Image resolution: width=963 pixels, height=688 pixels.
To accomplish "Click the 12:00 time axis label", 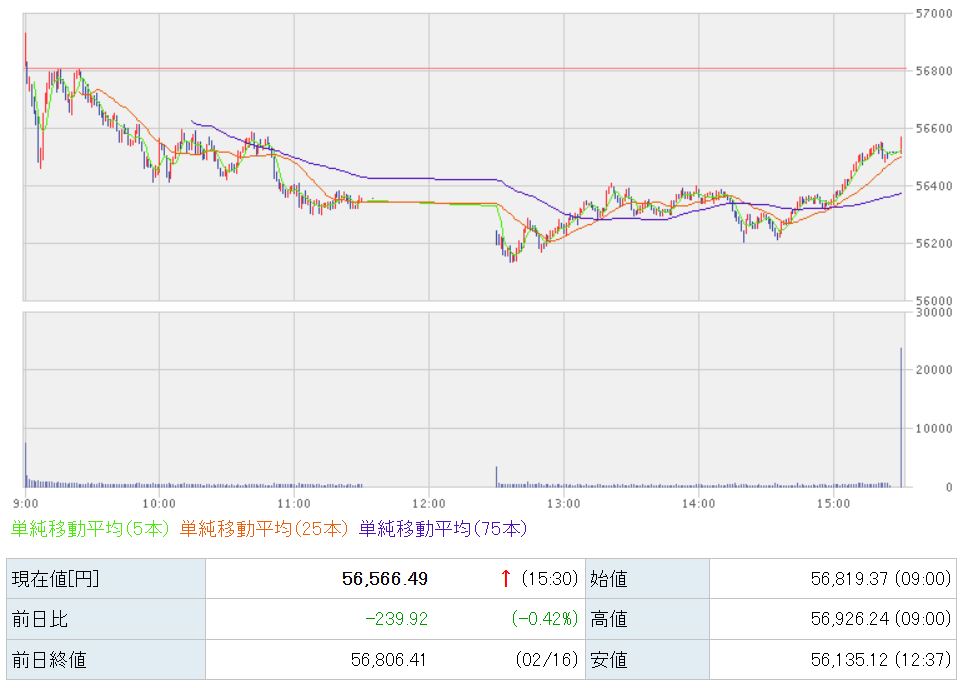I will pyautogui.click(x=427, y=502).
